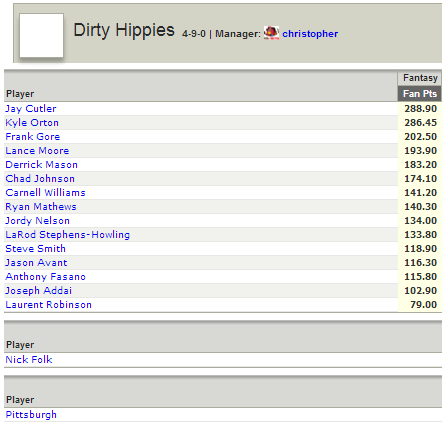Click the Laurent Robinson player link
The width and height of the screenshot is (442, 422).
pos(48,305)
